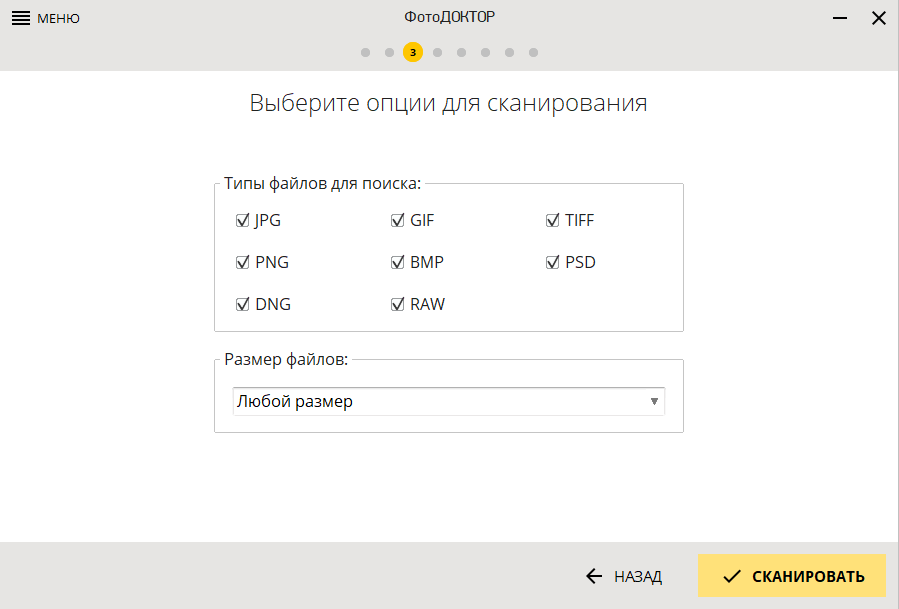Open the hamburger menu icon

20,17
